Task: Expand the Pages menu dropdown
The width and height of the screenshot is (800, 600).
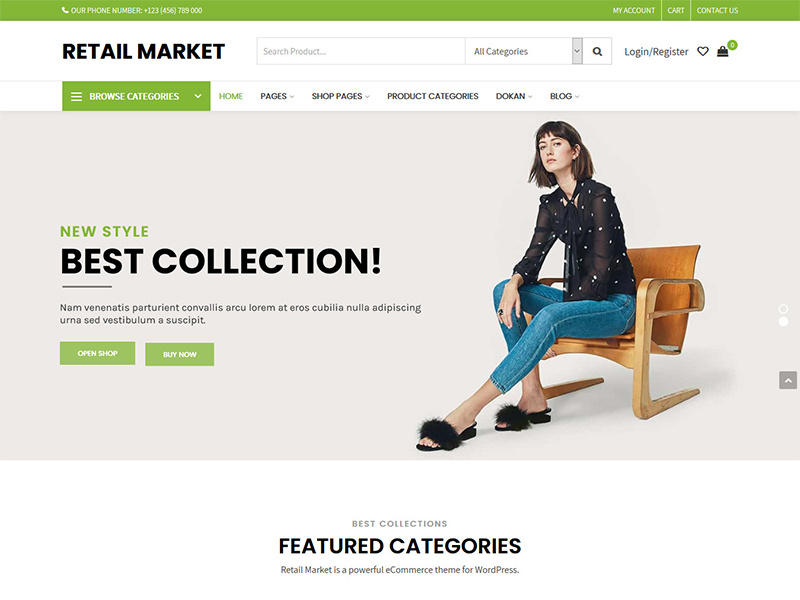Action: pos(277,96)
